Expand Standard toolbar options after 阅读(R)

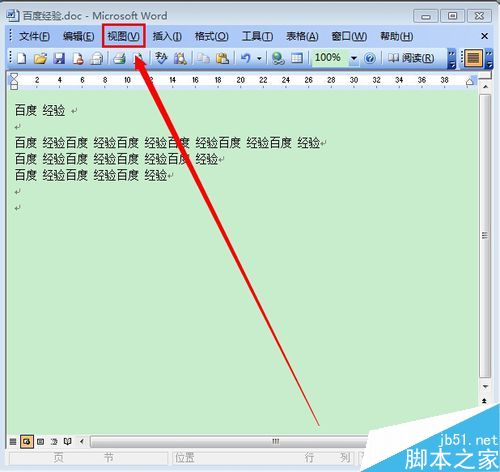point(452,59)
